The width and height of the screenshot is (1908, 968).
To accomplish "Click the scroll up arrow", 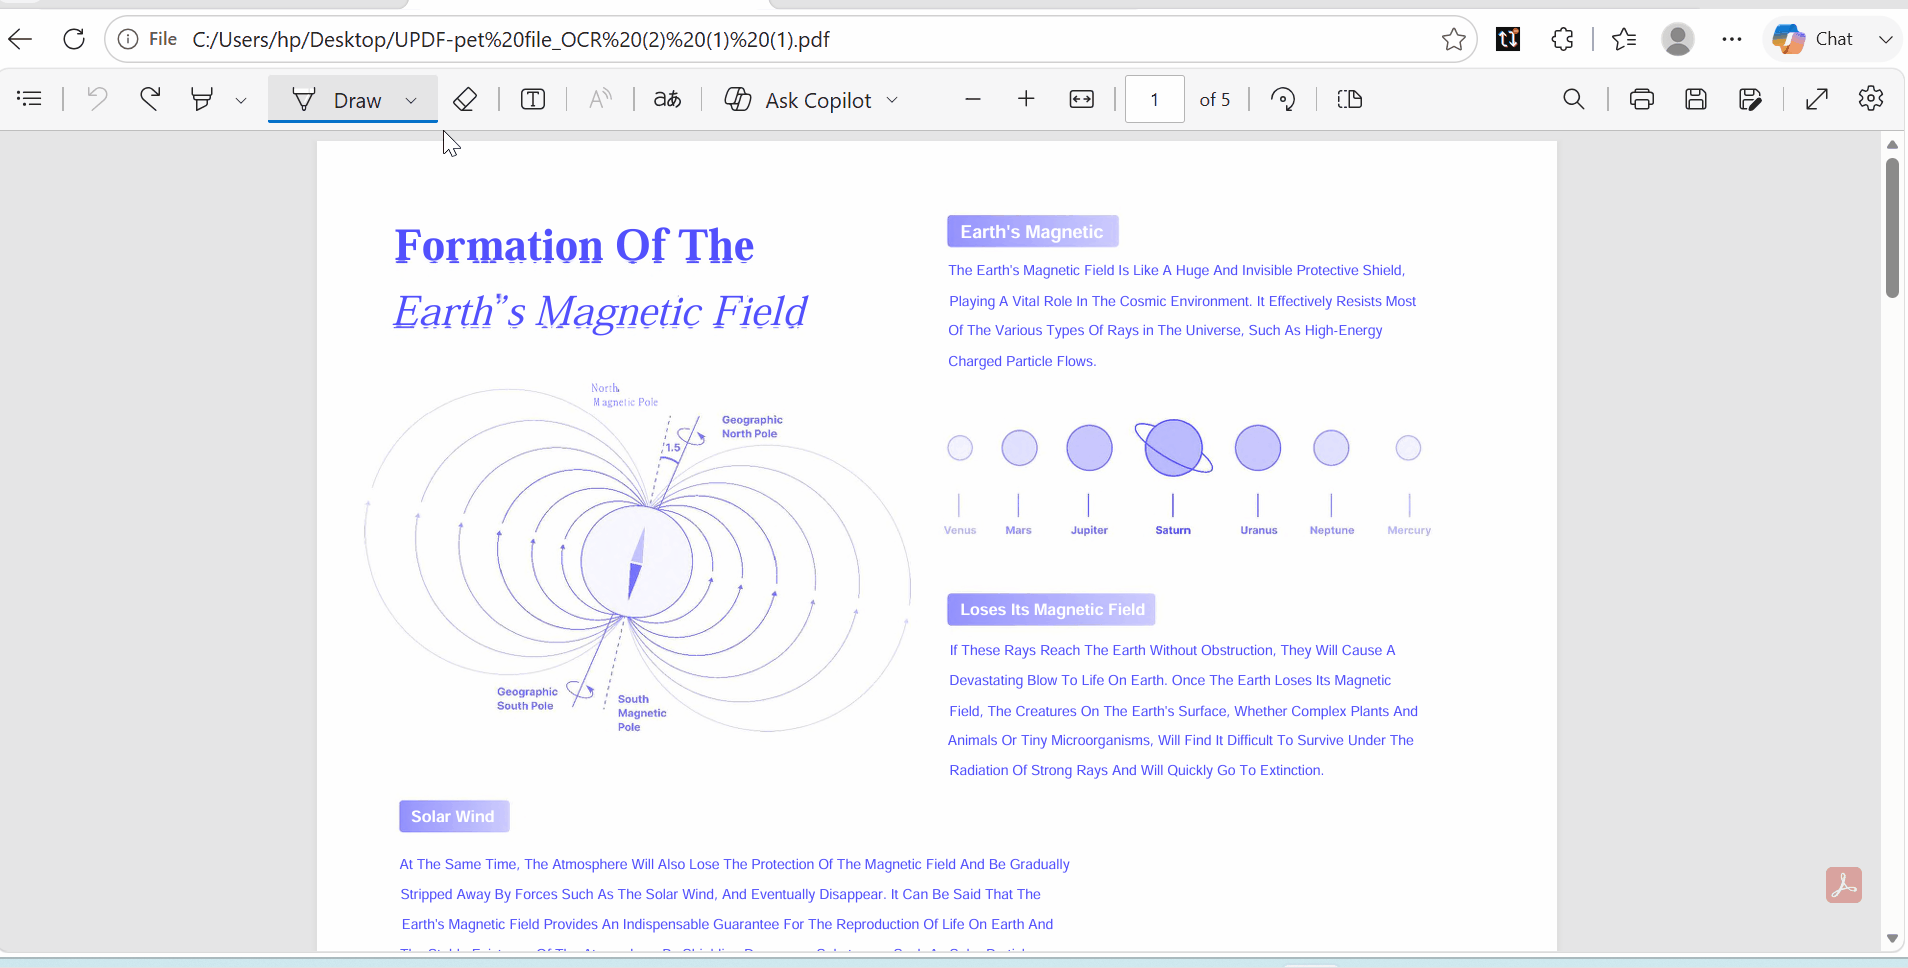I will tap(1892, 145).
